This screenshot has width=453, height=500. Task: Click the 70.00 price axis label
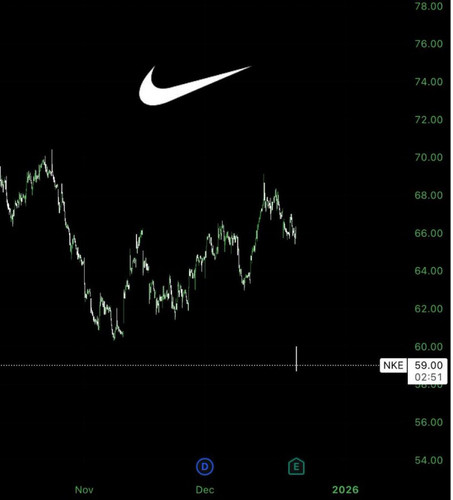coord(429,157)
